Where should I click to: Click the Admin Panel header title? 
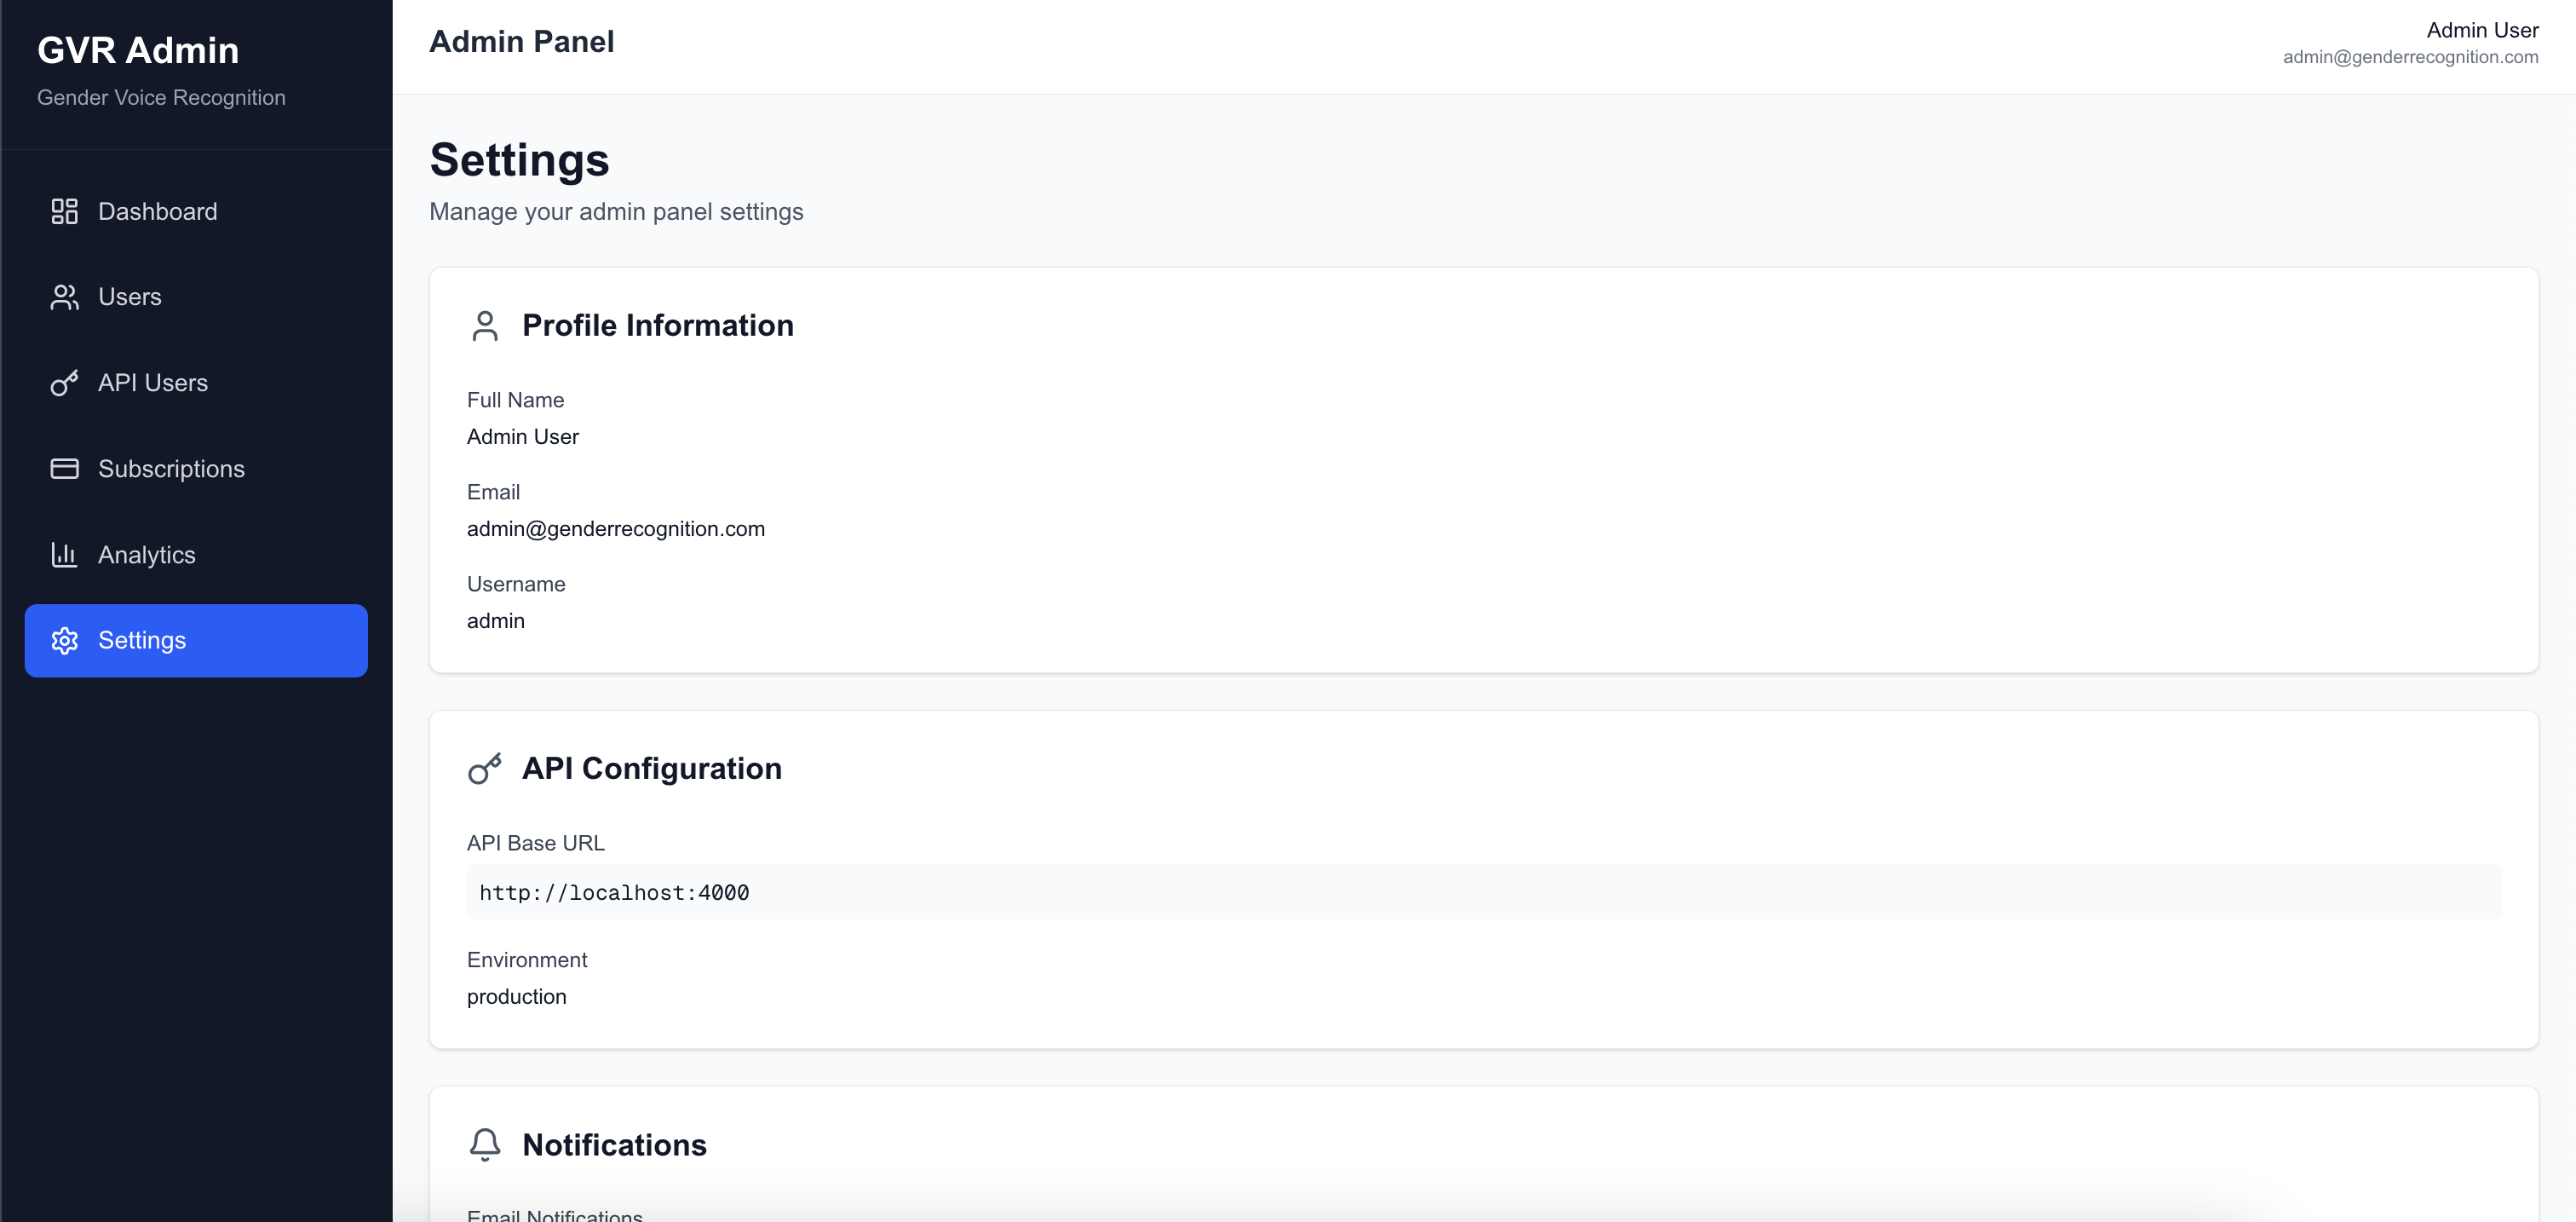click(522, 42)
